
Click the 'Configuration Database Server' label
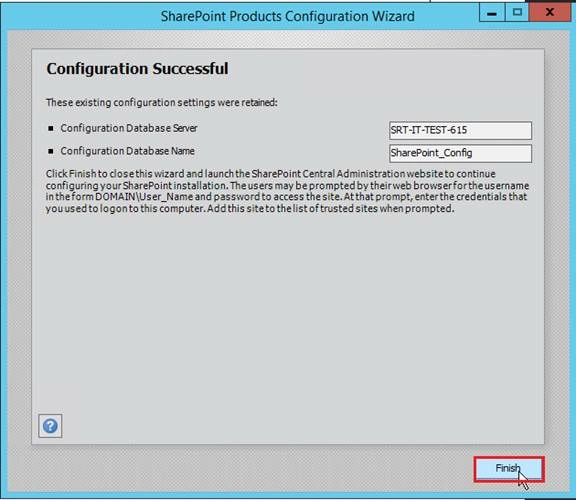pyautogui.click(x=129, y=128)
